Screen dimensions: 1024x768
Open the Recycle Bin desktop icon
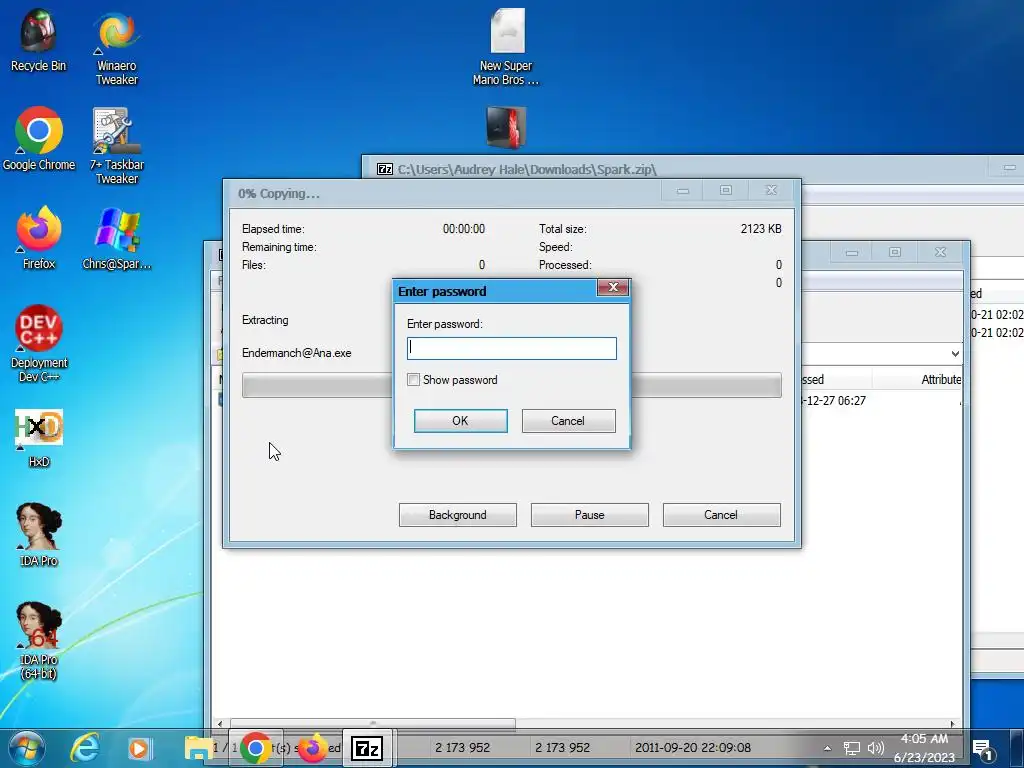tap(38, 39)
